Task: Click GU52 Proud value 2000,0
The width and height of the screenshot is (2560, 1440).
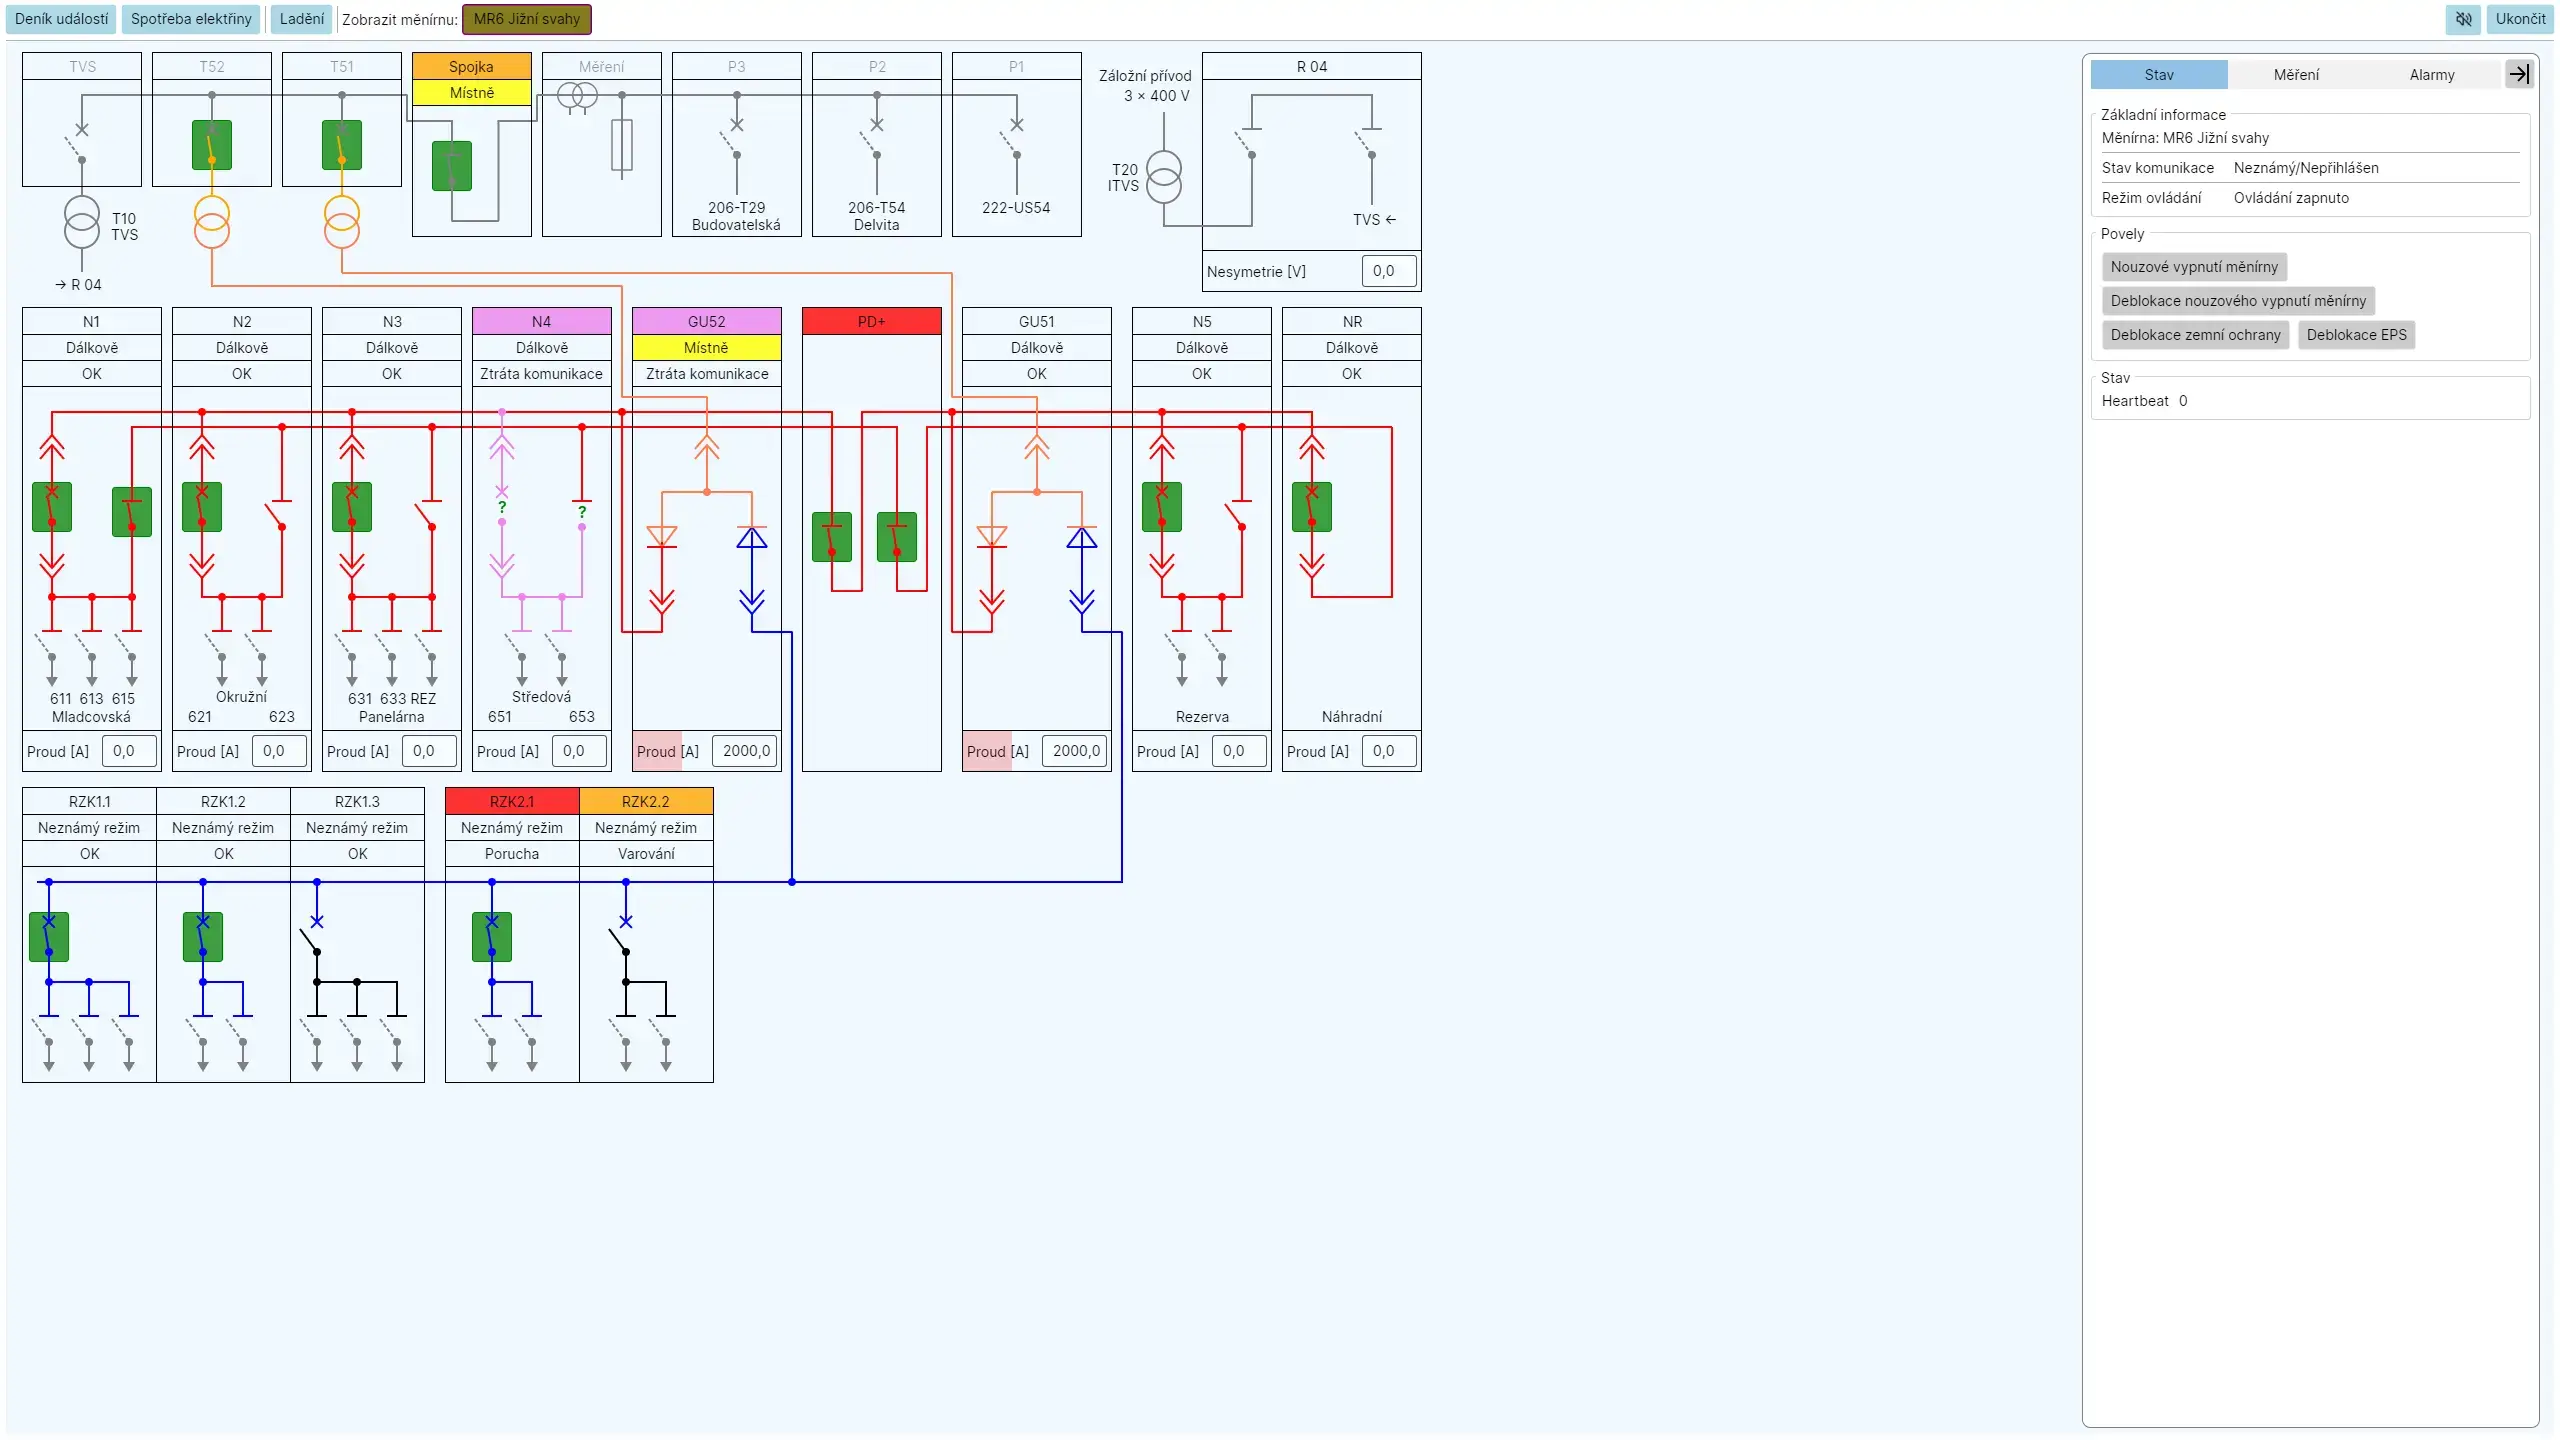Action: (744, 751)
